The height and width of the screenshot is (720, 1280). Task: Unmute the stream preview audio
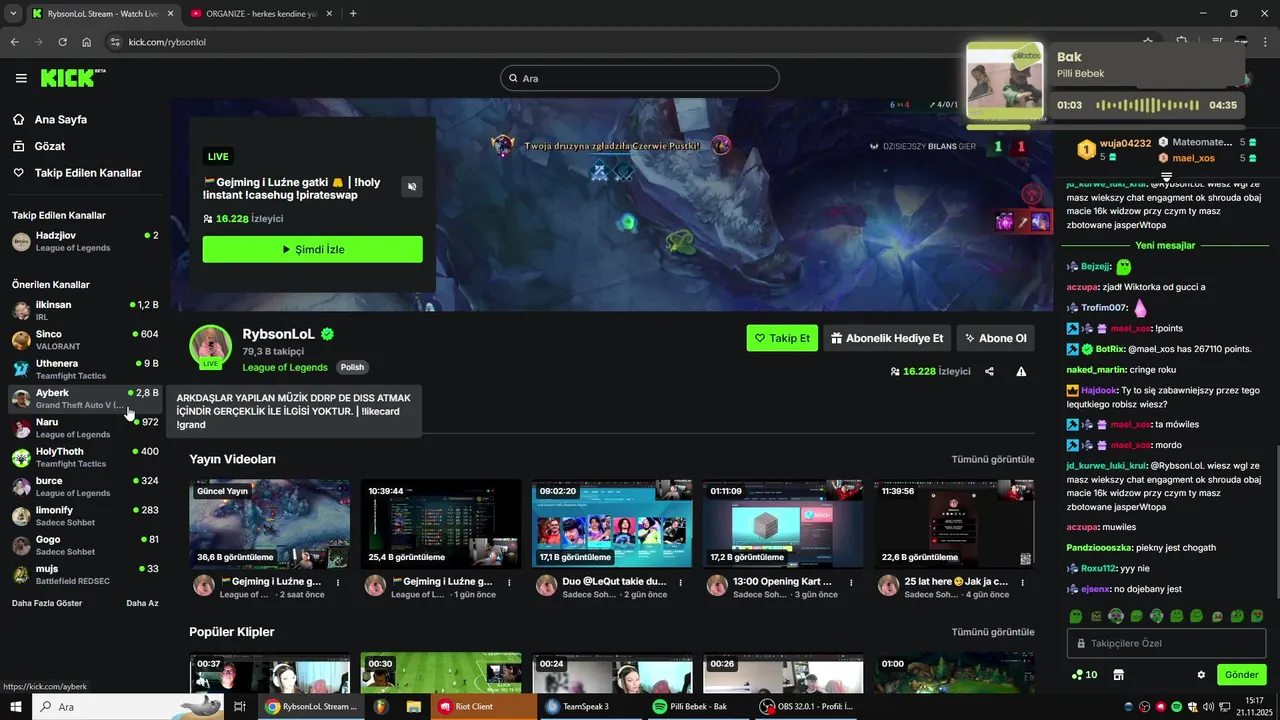point(411,186)
